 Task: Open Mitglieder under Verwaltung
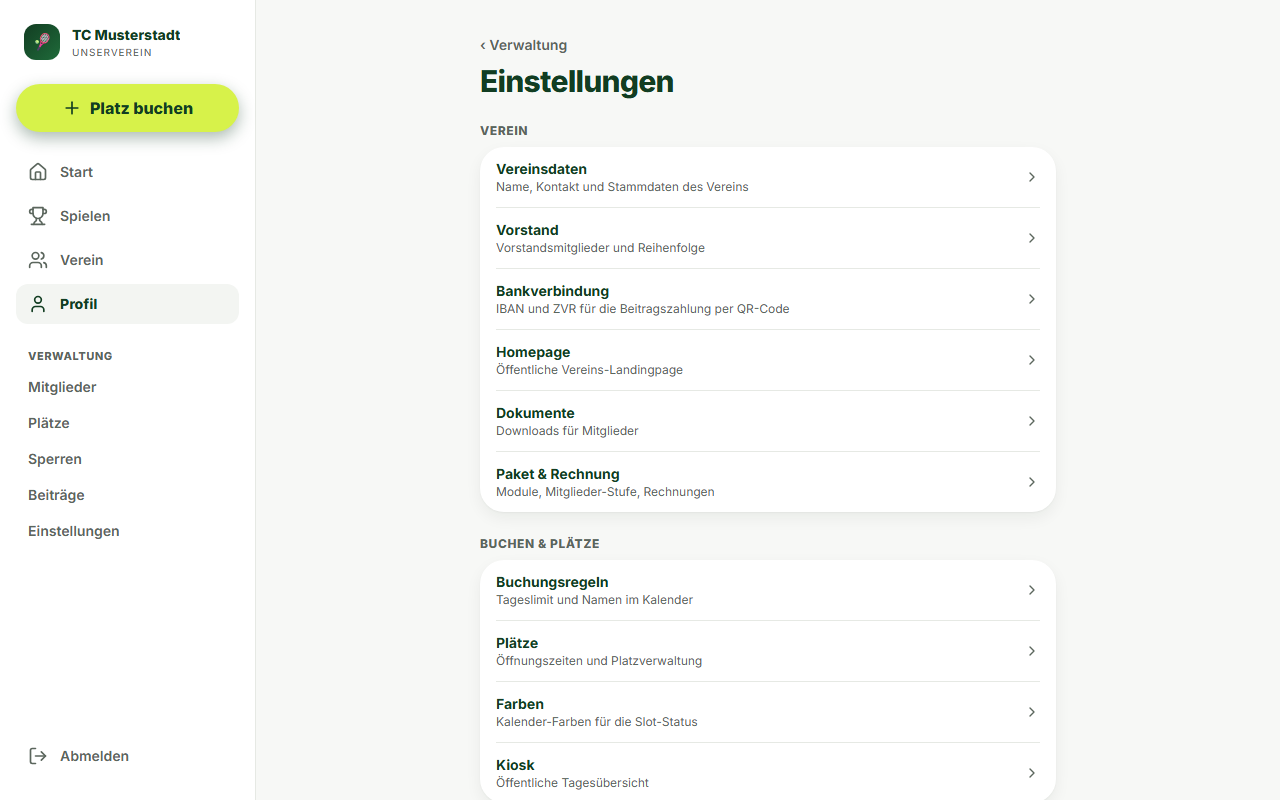(62, 387)
